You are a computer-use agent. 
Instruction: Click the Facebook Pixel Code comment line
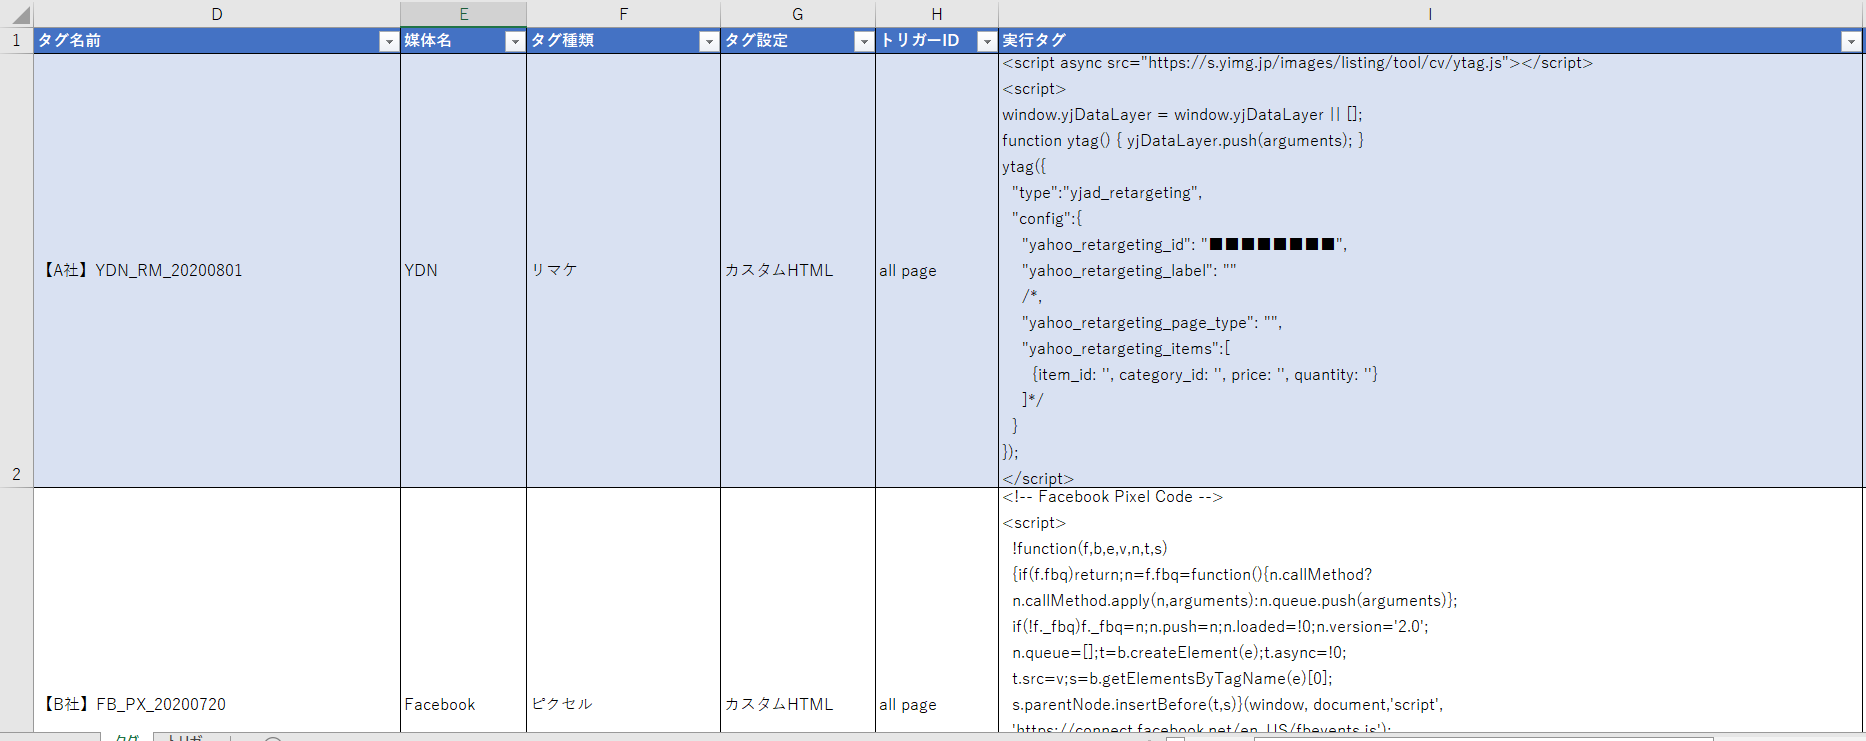1112,497
